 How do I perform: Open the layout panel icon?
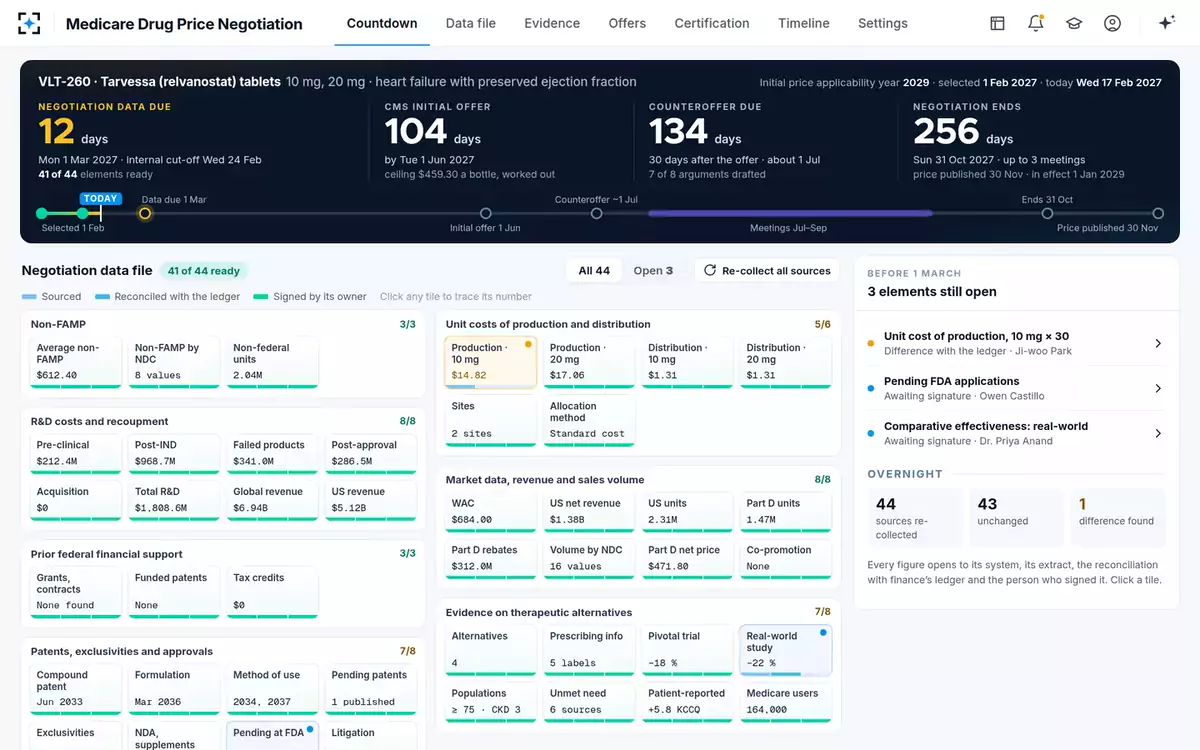click(997, 23)
